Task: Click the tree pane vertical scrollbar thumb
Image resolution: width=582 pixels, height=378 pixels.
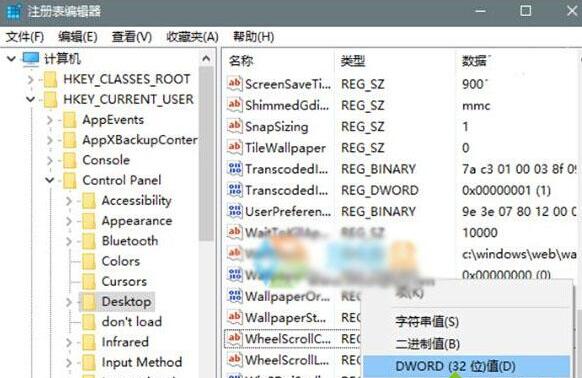Action: [206, 154]
